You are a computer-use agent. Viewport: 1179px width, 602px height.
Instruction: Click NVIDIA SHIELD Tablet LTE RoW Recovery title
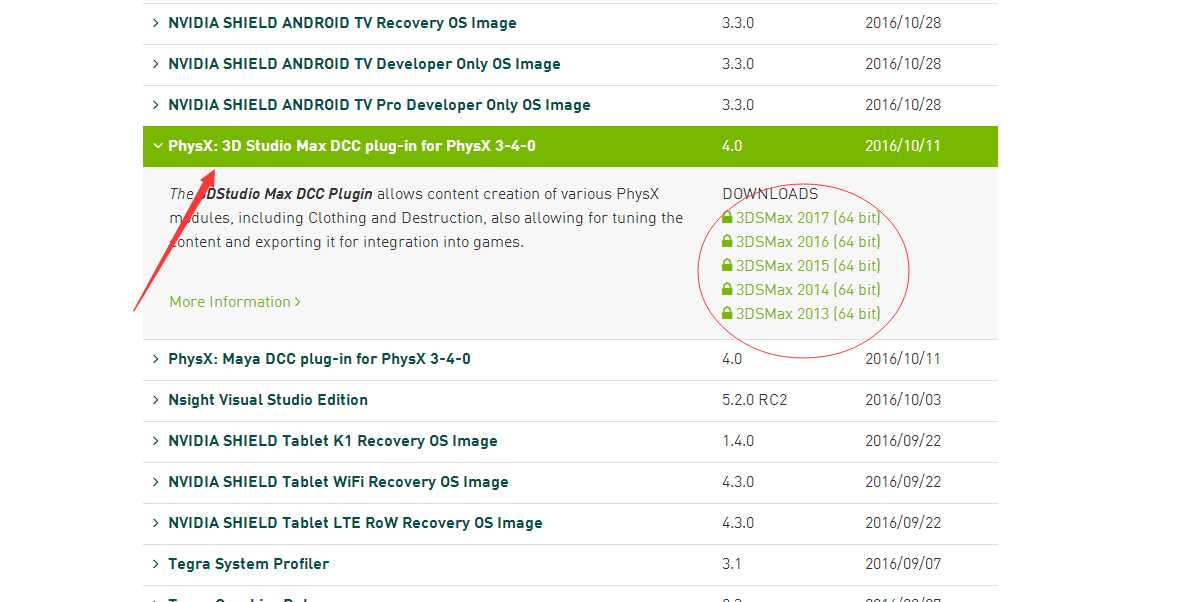(355, 523)
